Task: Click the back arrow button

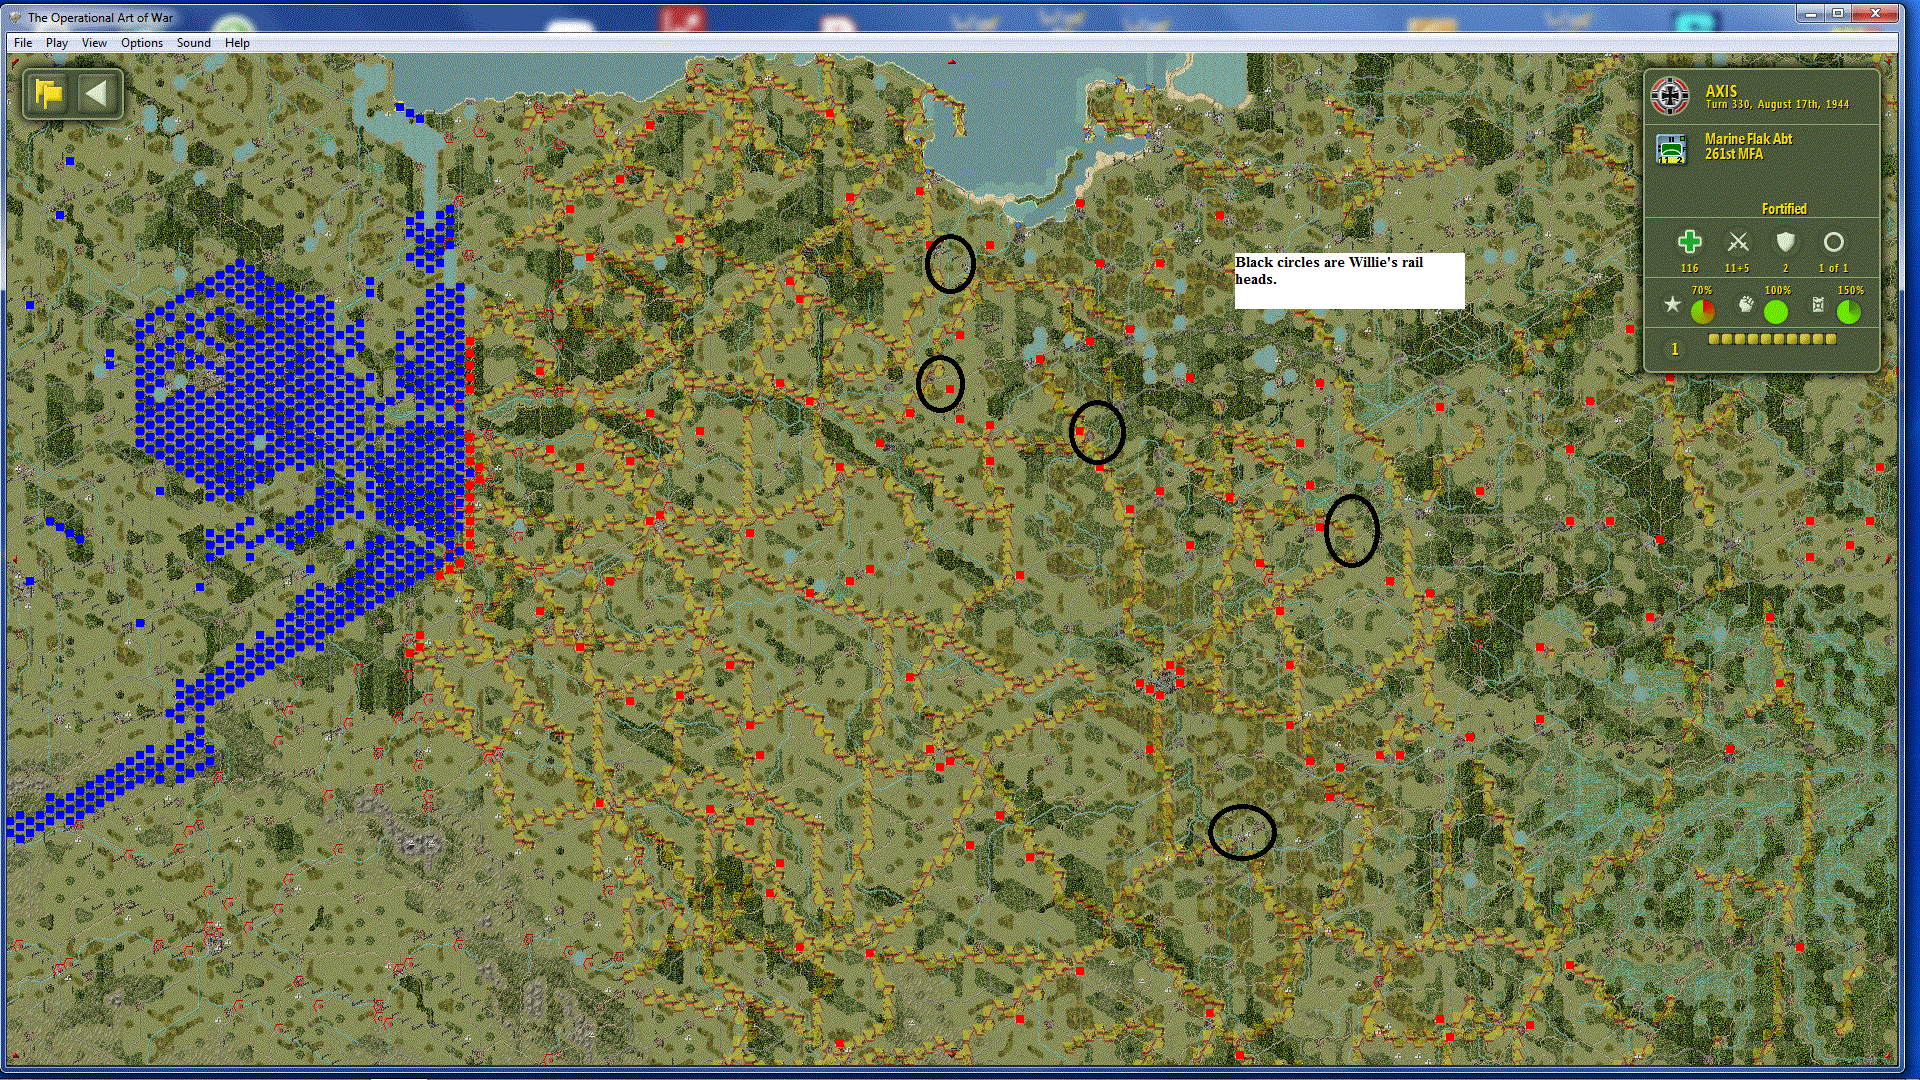Action: pyautogui.click(x=96, y=94)
